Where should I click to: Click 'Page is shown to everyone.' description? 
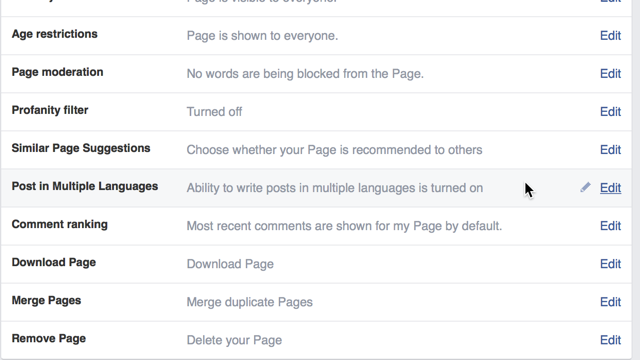tap(262, 36)
